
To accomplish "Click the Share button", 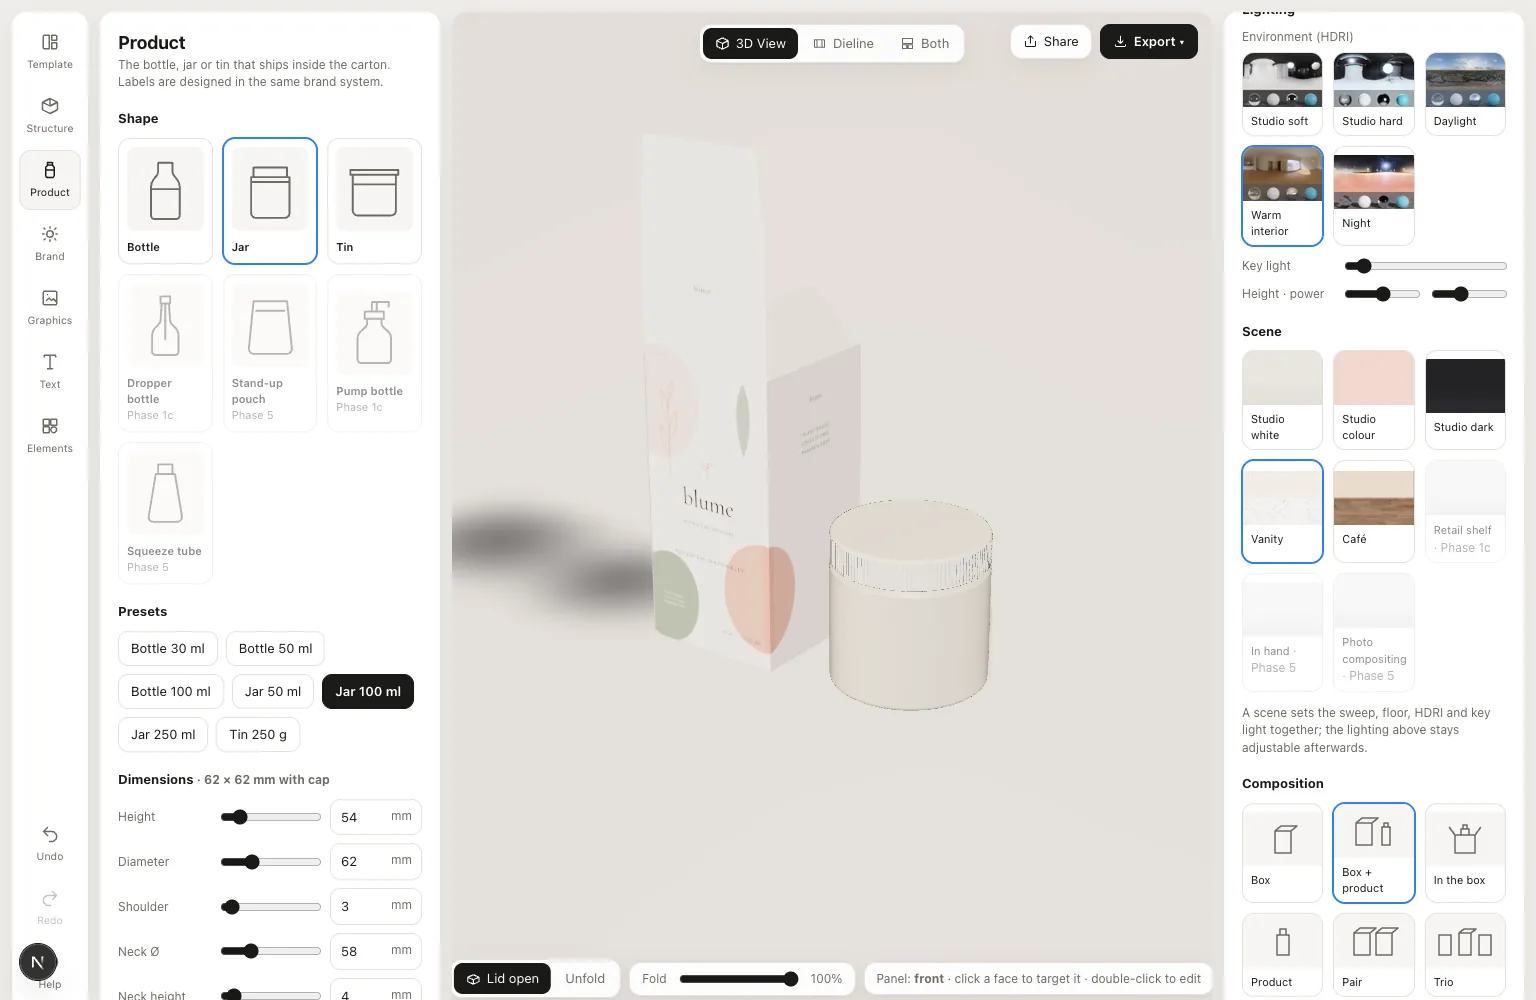I will pos(1051,42).
